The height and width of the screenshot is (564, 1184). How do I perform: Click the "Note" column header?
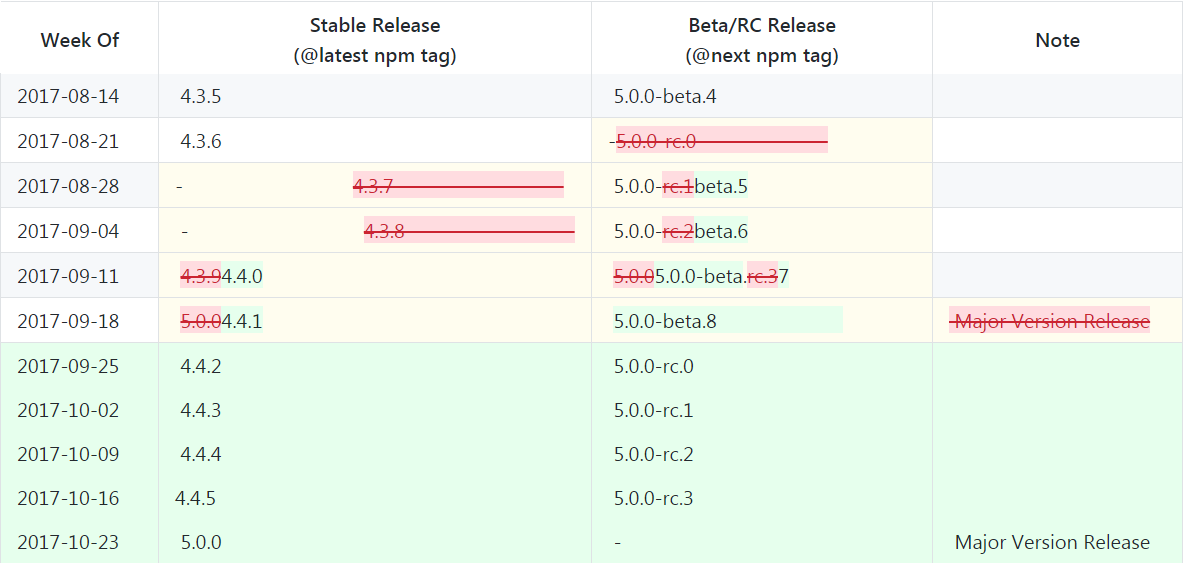[1057, 40]
